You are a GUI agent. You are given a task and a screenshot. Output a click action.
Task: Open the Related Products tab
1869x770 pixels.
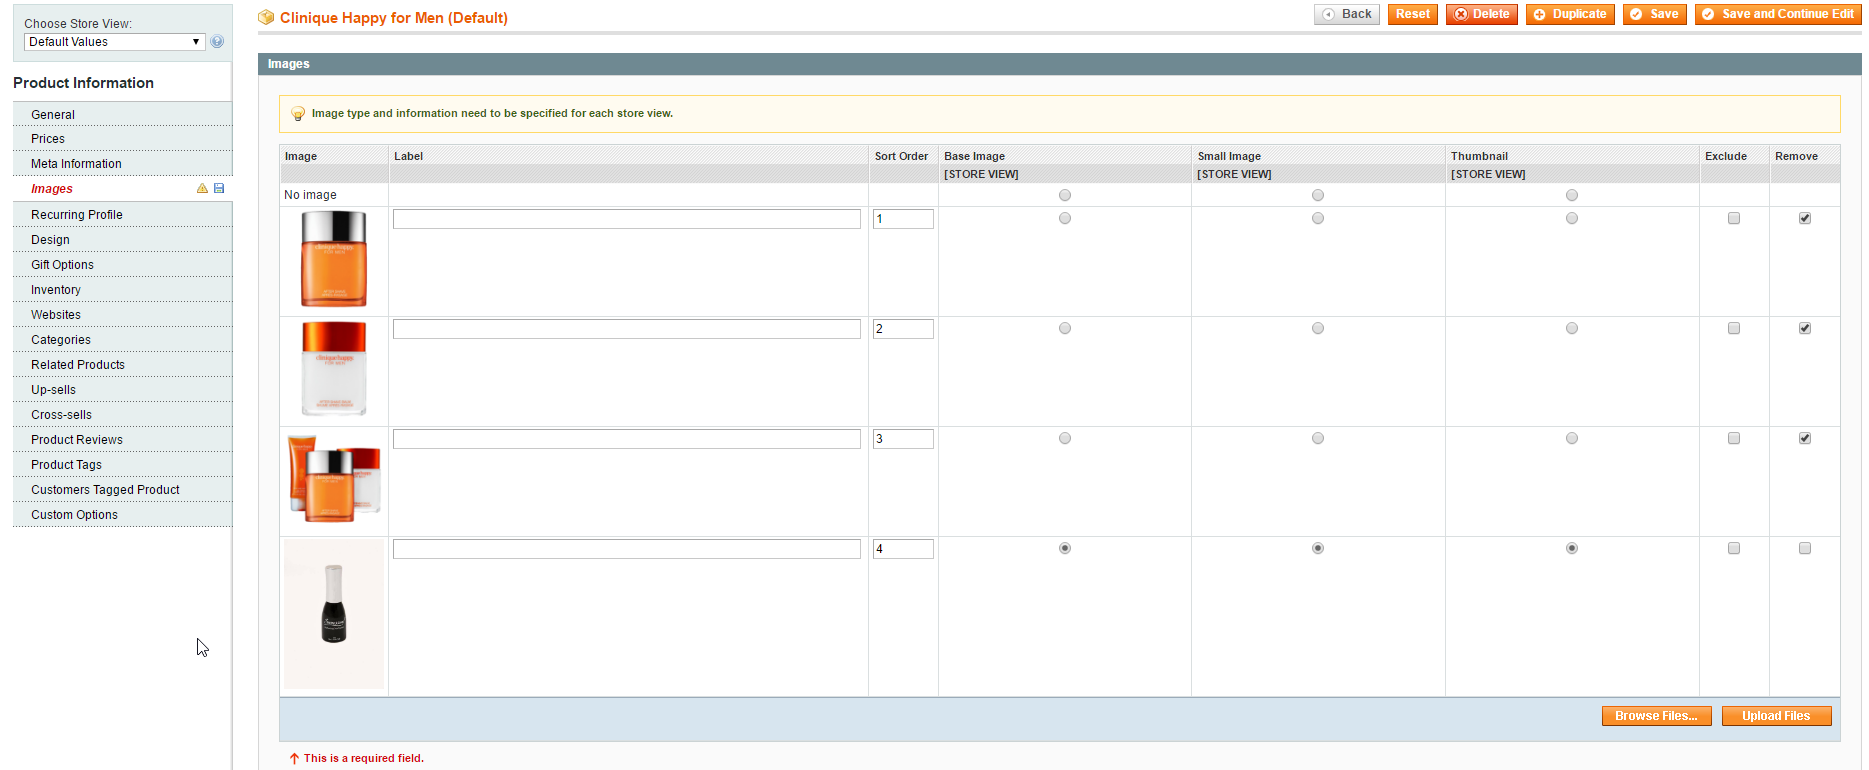[x=123, y=365]
